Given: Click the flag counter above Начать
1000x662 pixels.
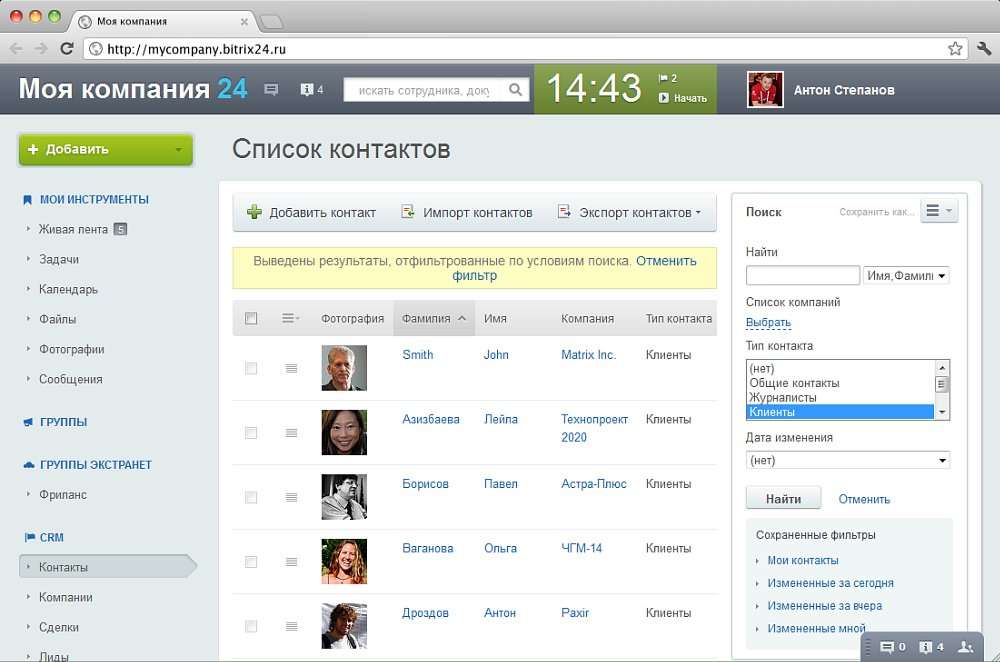Looking at the screenshot, I should [x=668, y=78].
